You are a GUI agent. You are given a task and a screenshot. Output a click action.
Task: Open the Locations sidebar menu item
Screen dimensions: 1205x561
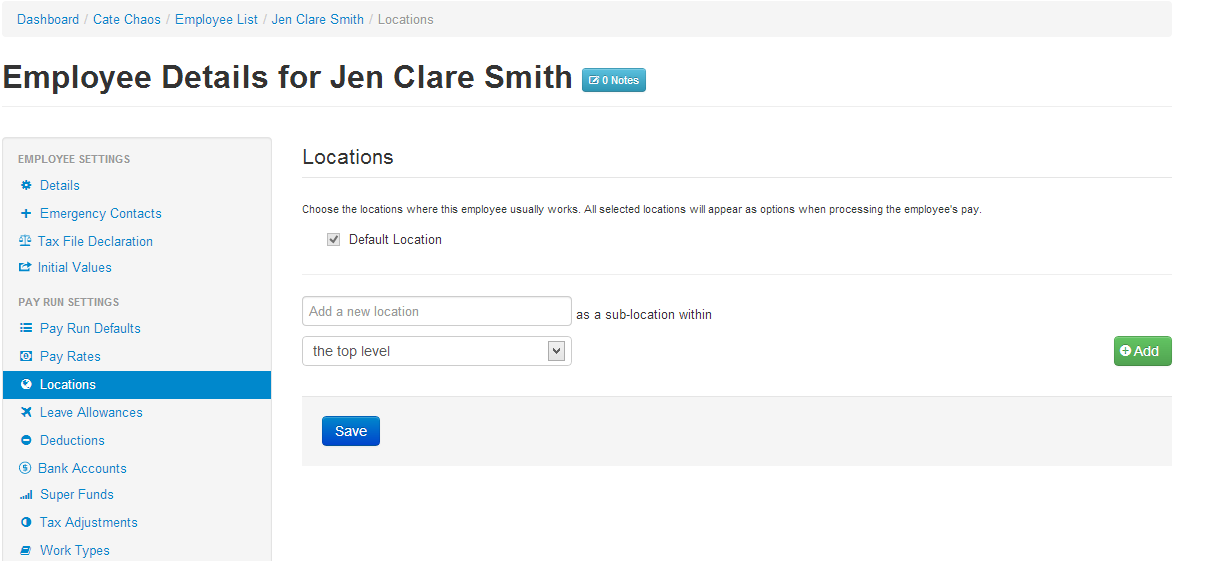point(137,385)
